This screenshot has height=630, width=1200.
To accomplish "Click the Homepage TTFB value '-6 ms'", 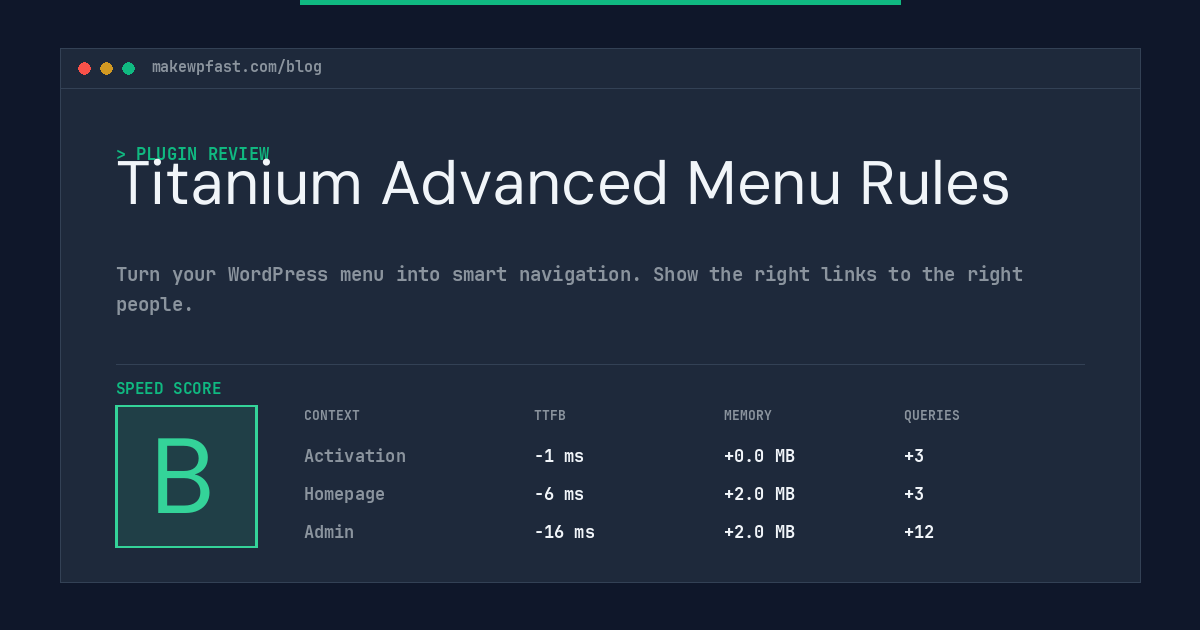I will coord(559,494).
